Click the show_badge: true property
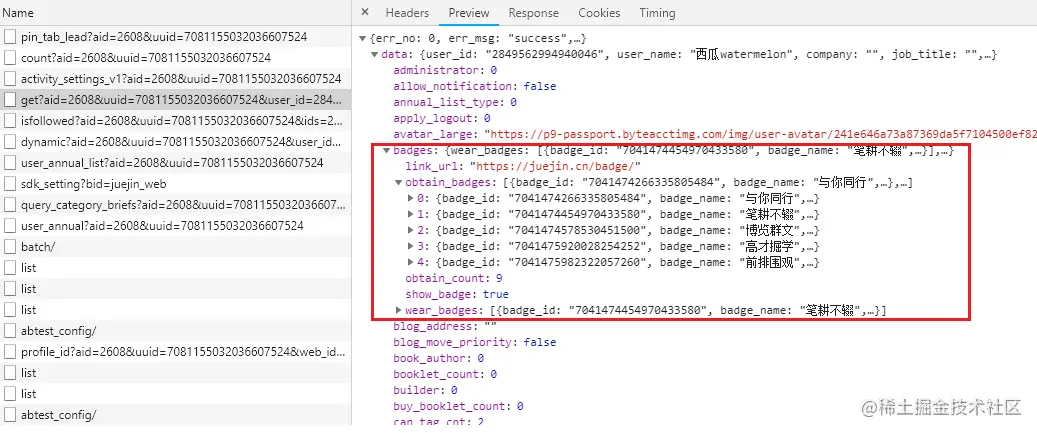 [457, 294]
